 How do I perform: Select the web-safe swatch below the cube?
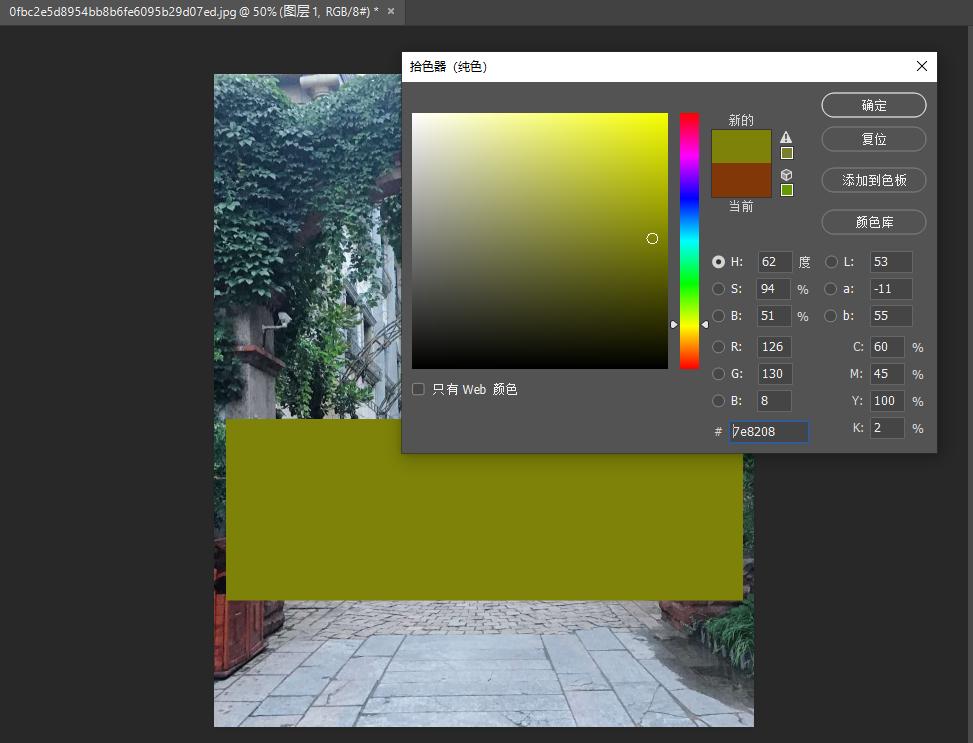coord(787,190)
